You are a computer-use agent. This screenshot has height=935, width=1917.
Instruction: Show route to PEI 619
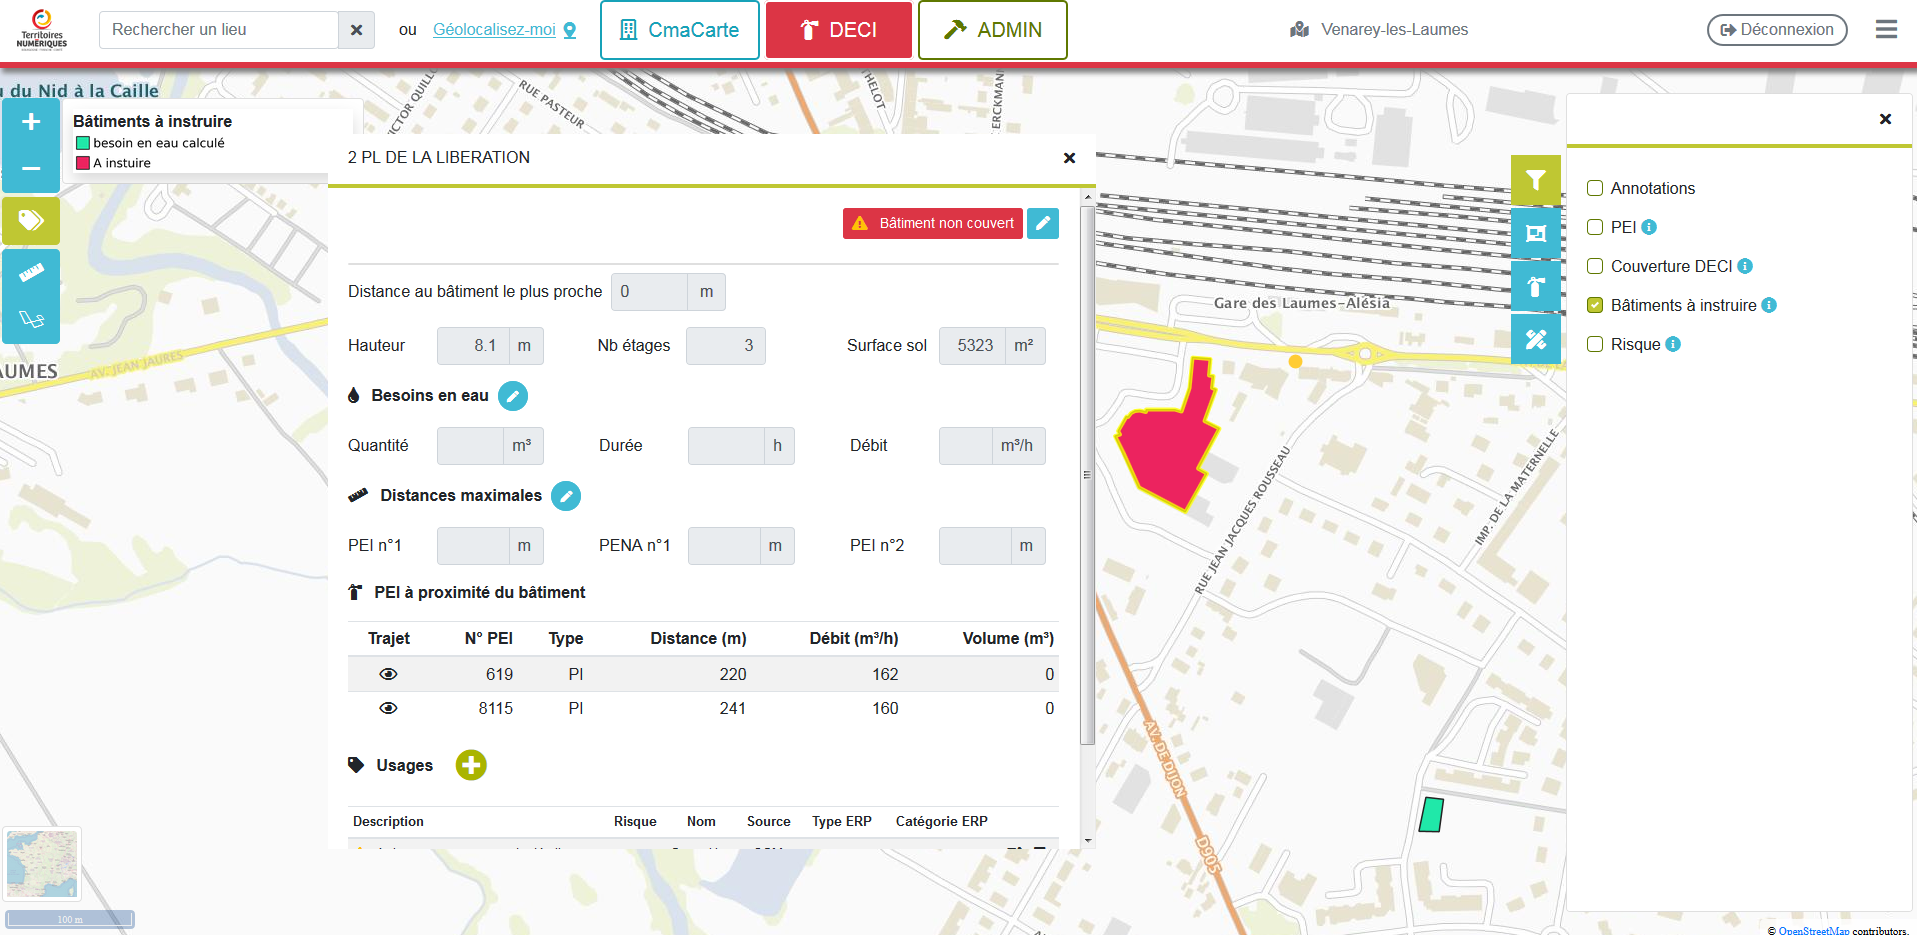(x=389, y=674)
